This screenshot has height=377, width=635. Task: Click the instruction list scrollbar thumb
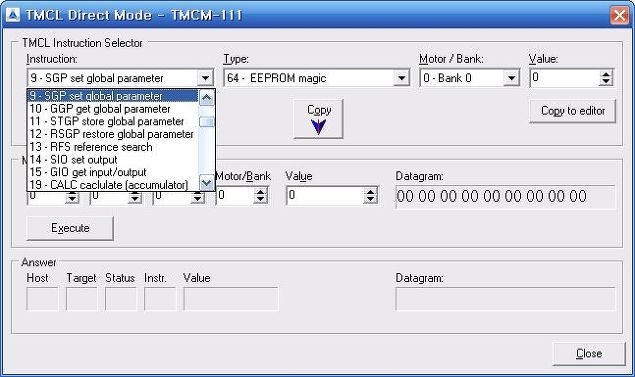coord(207,121)
